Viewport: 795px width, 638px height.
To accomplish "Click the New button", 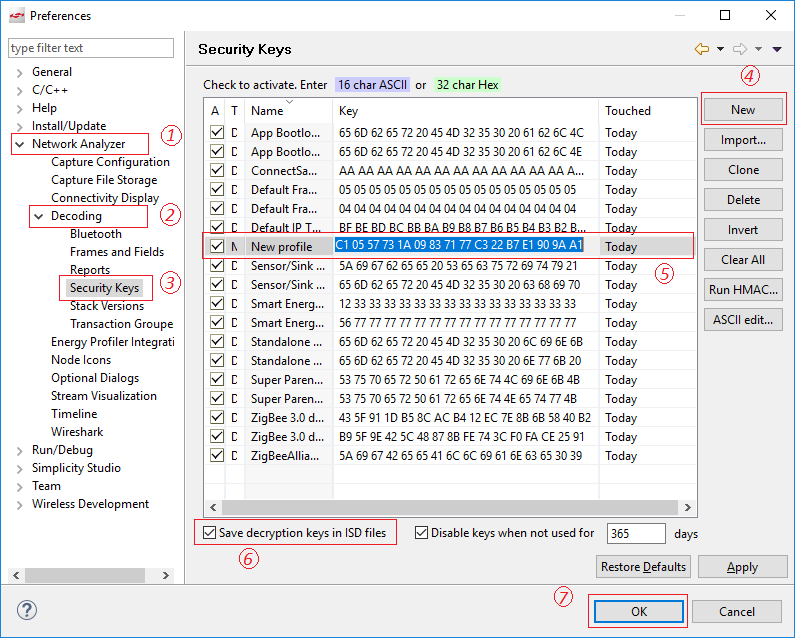I will click(x=743, y=110).
